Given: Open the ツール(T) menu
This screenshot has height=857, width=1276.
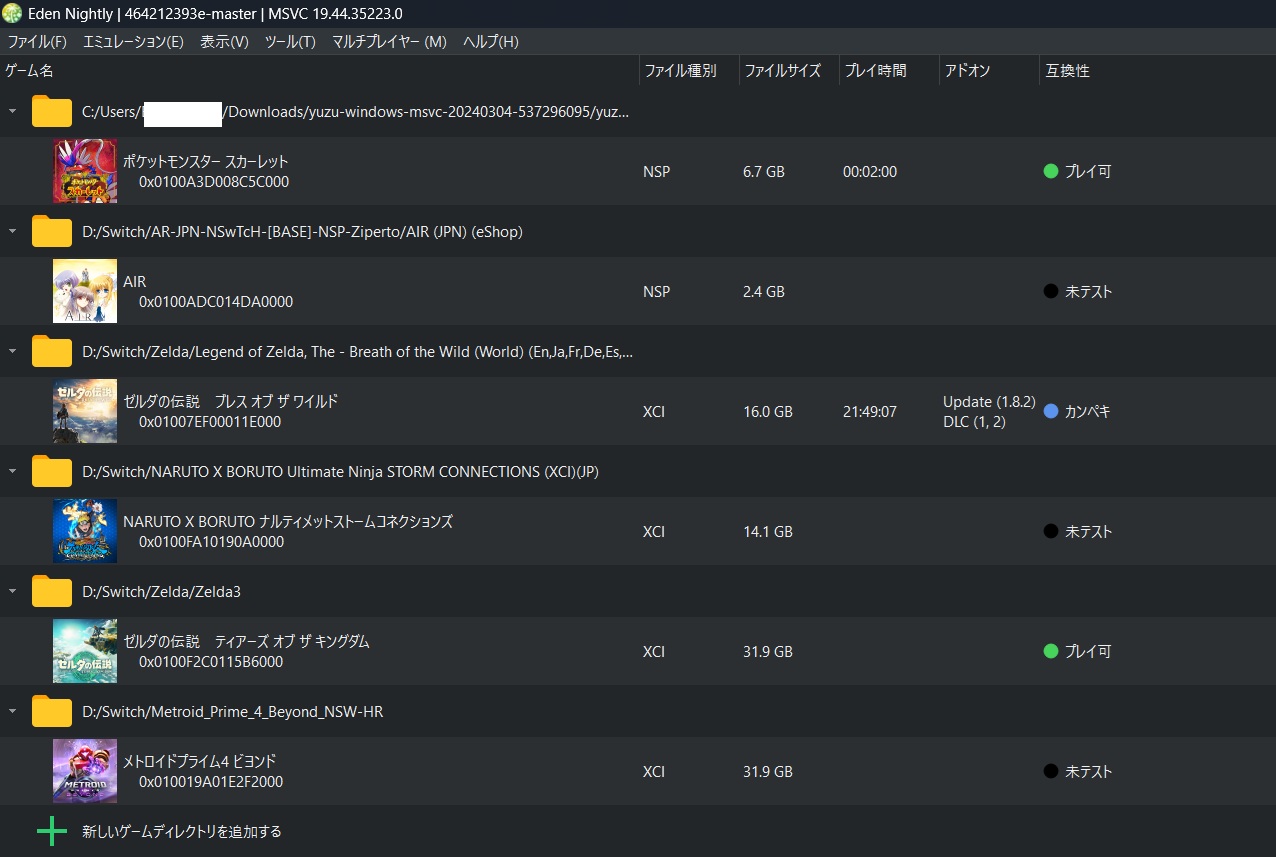Looking at the screenshot, I should [x=290, y=42].
